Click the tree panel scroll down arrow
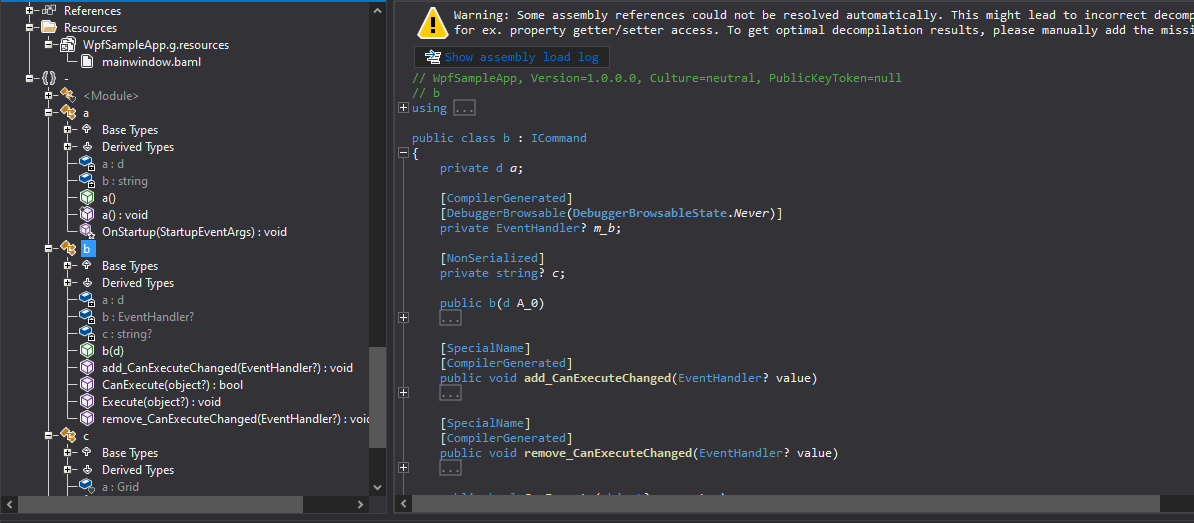1194x523 pixels. [378, 486]
